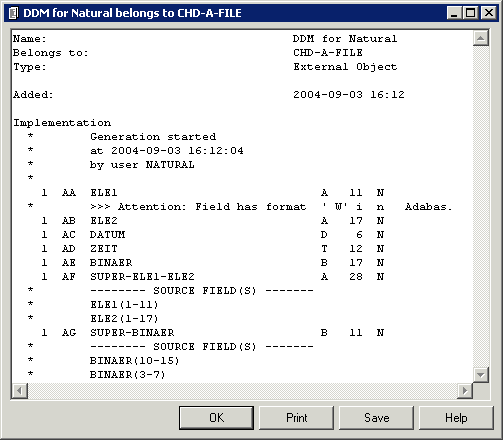Viewport: 503px width, 440px height.
Task: Click the document icon in the title bar
Action: [x=13, y=13]
